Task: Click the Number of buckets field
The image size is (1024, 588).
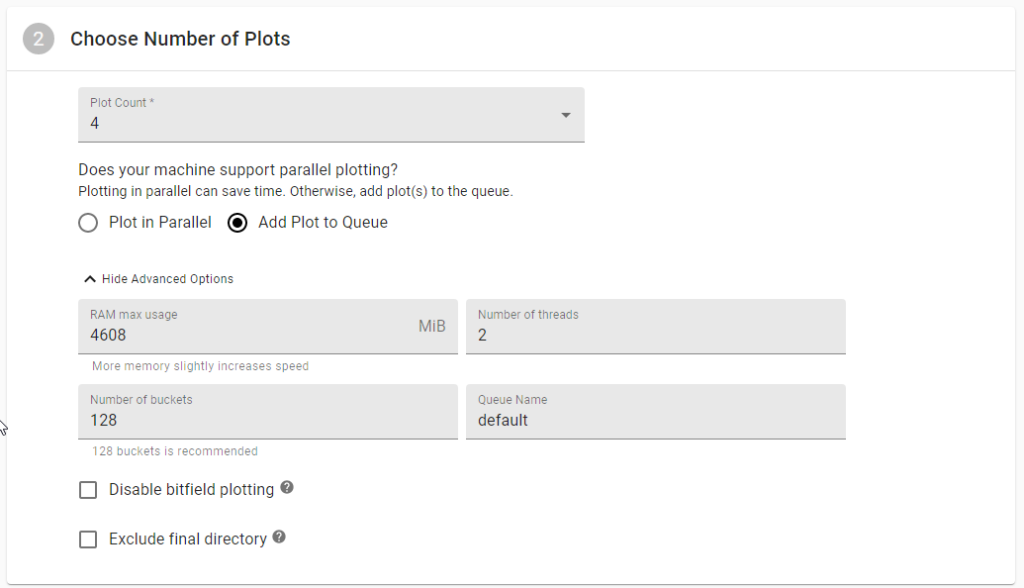Action: click(268, 412)
